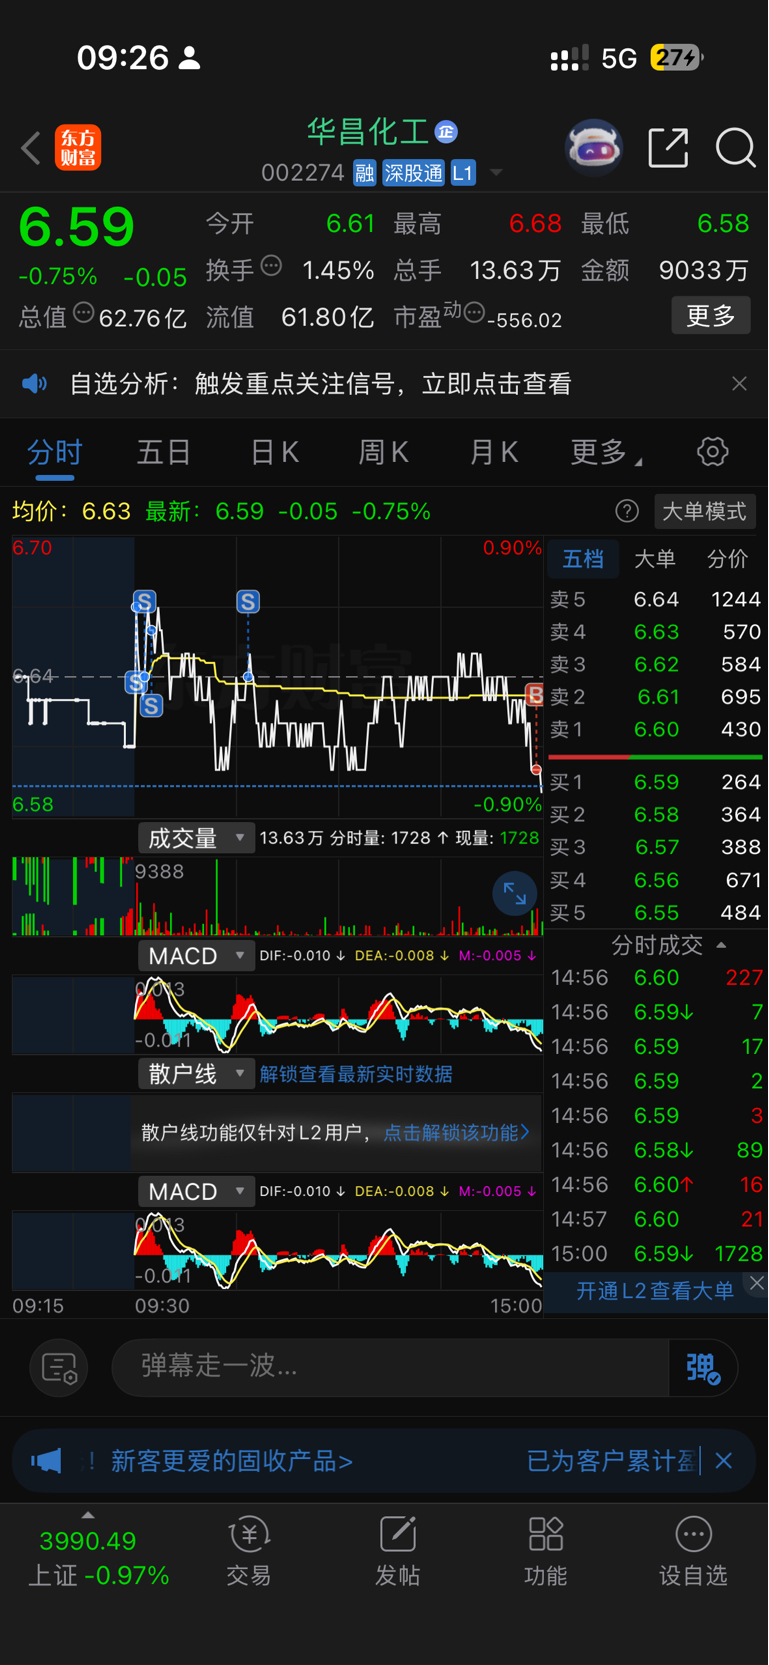This screenshot has height=1665, width=769.
Task: Tap the fullscreen expand chart icon
Action: click(515, 894)
